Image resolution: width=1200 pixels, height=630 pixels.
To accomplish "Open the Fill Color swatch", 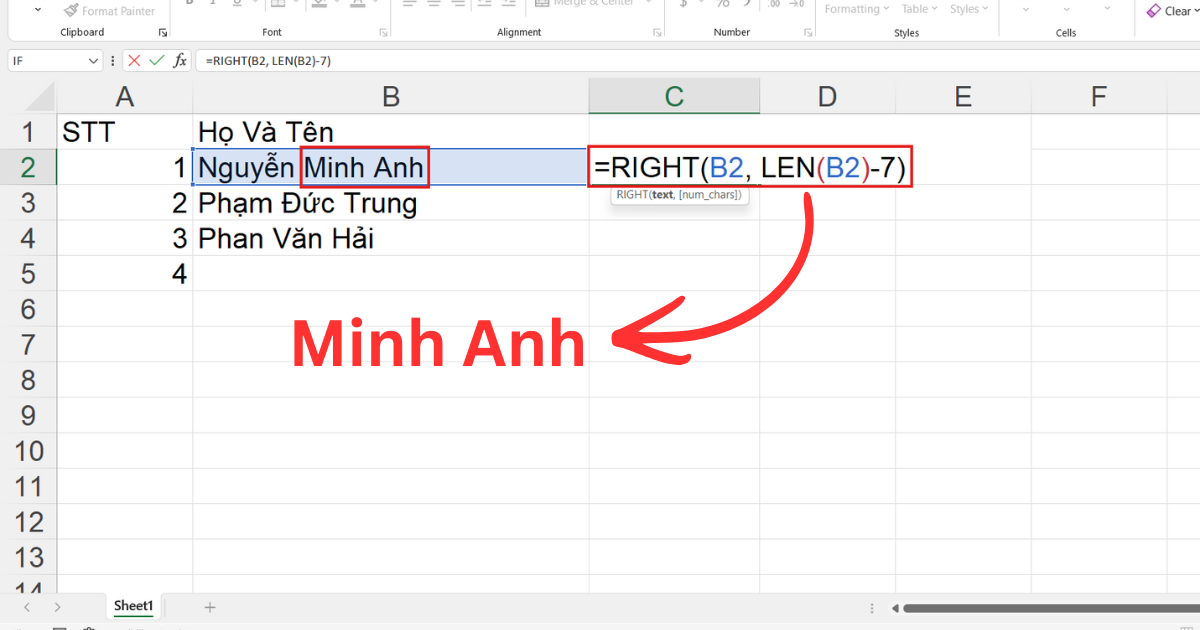I will [320, 5].
